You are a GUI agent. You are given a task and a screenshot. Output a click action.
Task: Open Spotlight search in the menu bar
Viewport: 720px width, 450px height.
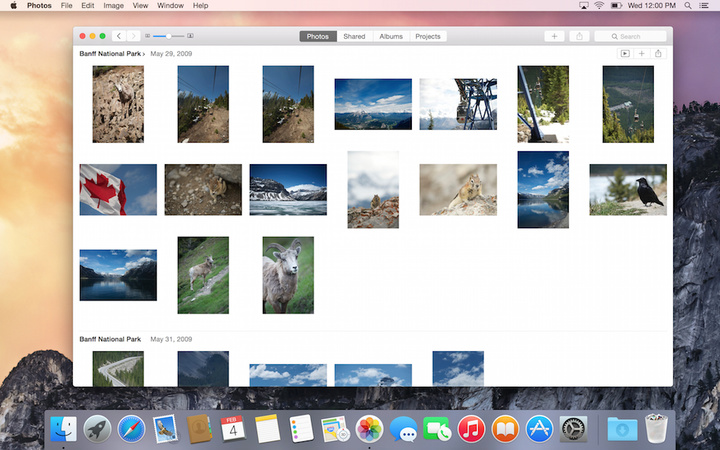pos(688,6)
